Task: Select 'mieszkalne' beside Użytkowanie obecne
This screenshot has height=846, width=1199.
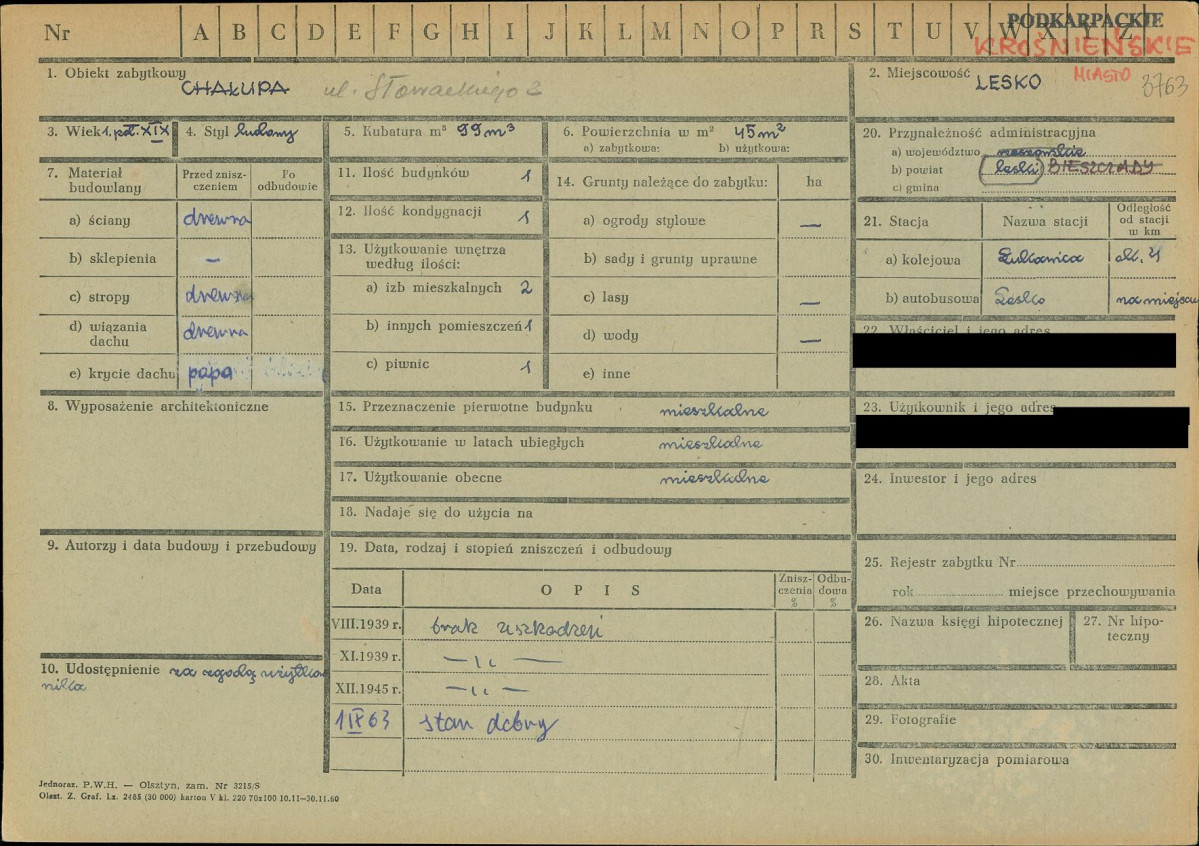Action: 714,478
